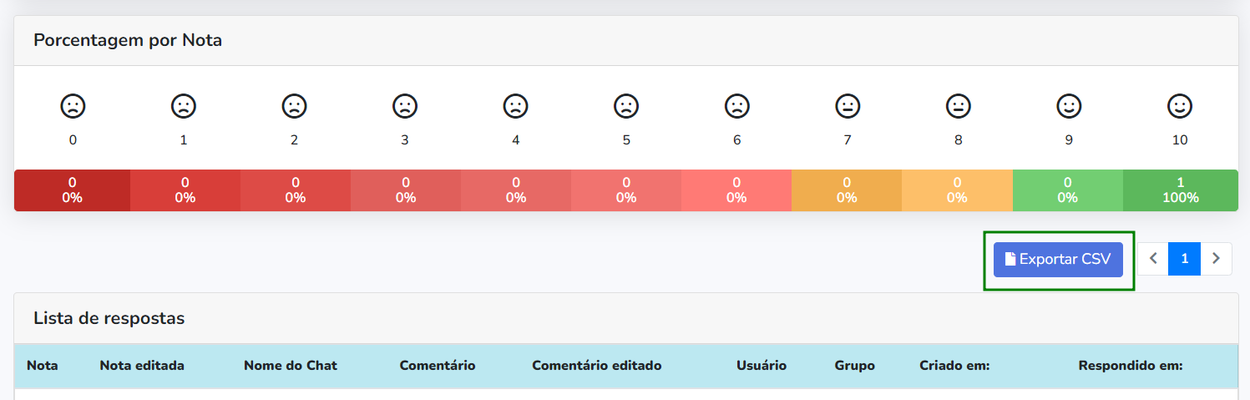
Task: Select the happy face icon for score 10
Action: pyautogui.click(x=1180, y=105)
